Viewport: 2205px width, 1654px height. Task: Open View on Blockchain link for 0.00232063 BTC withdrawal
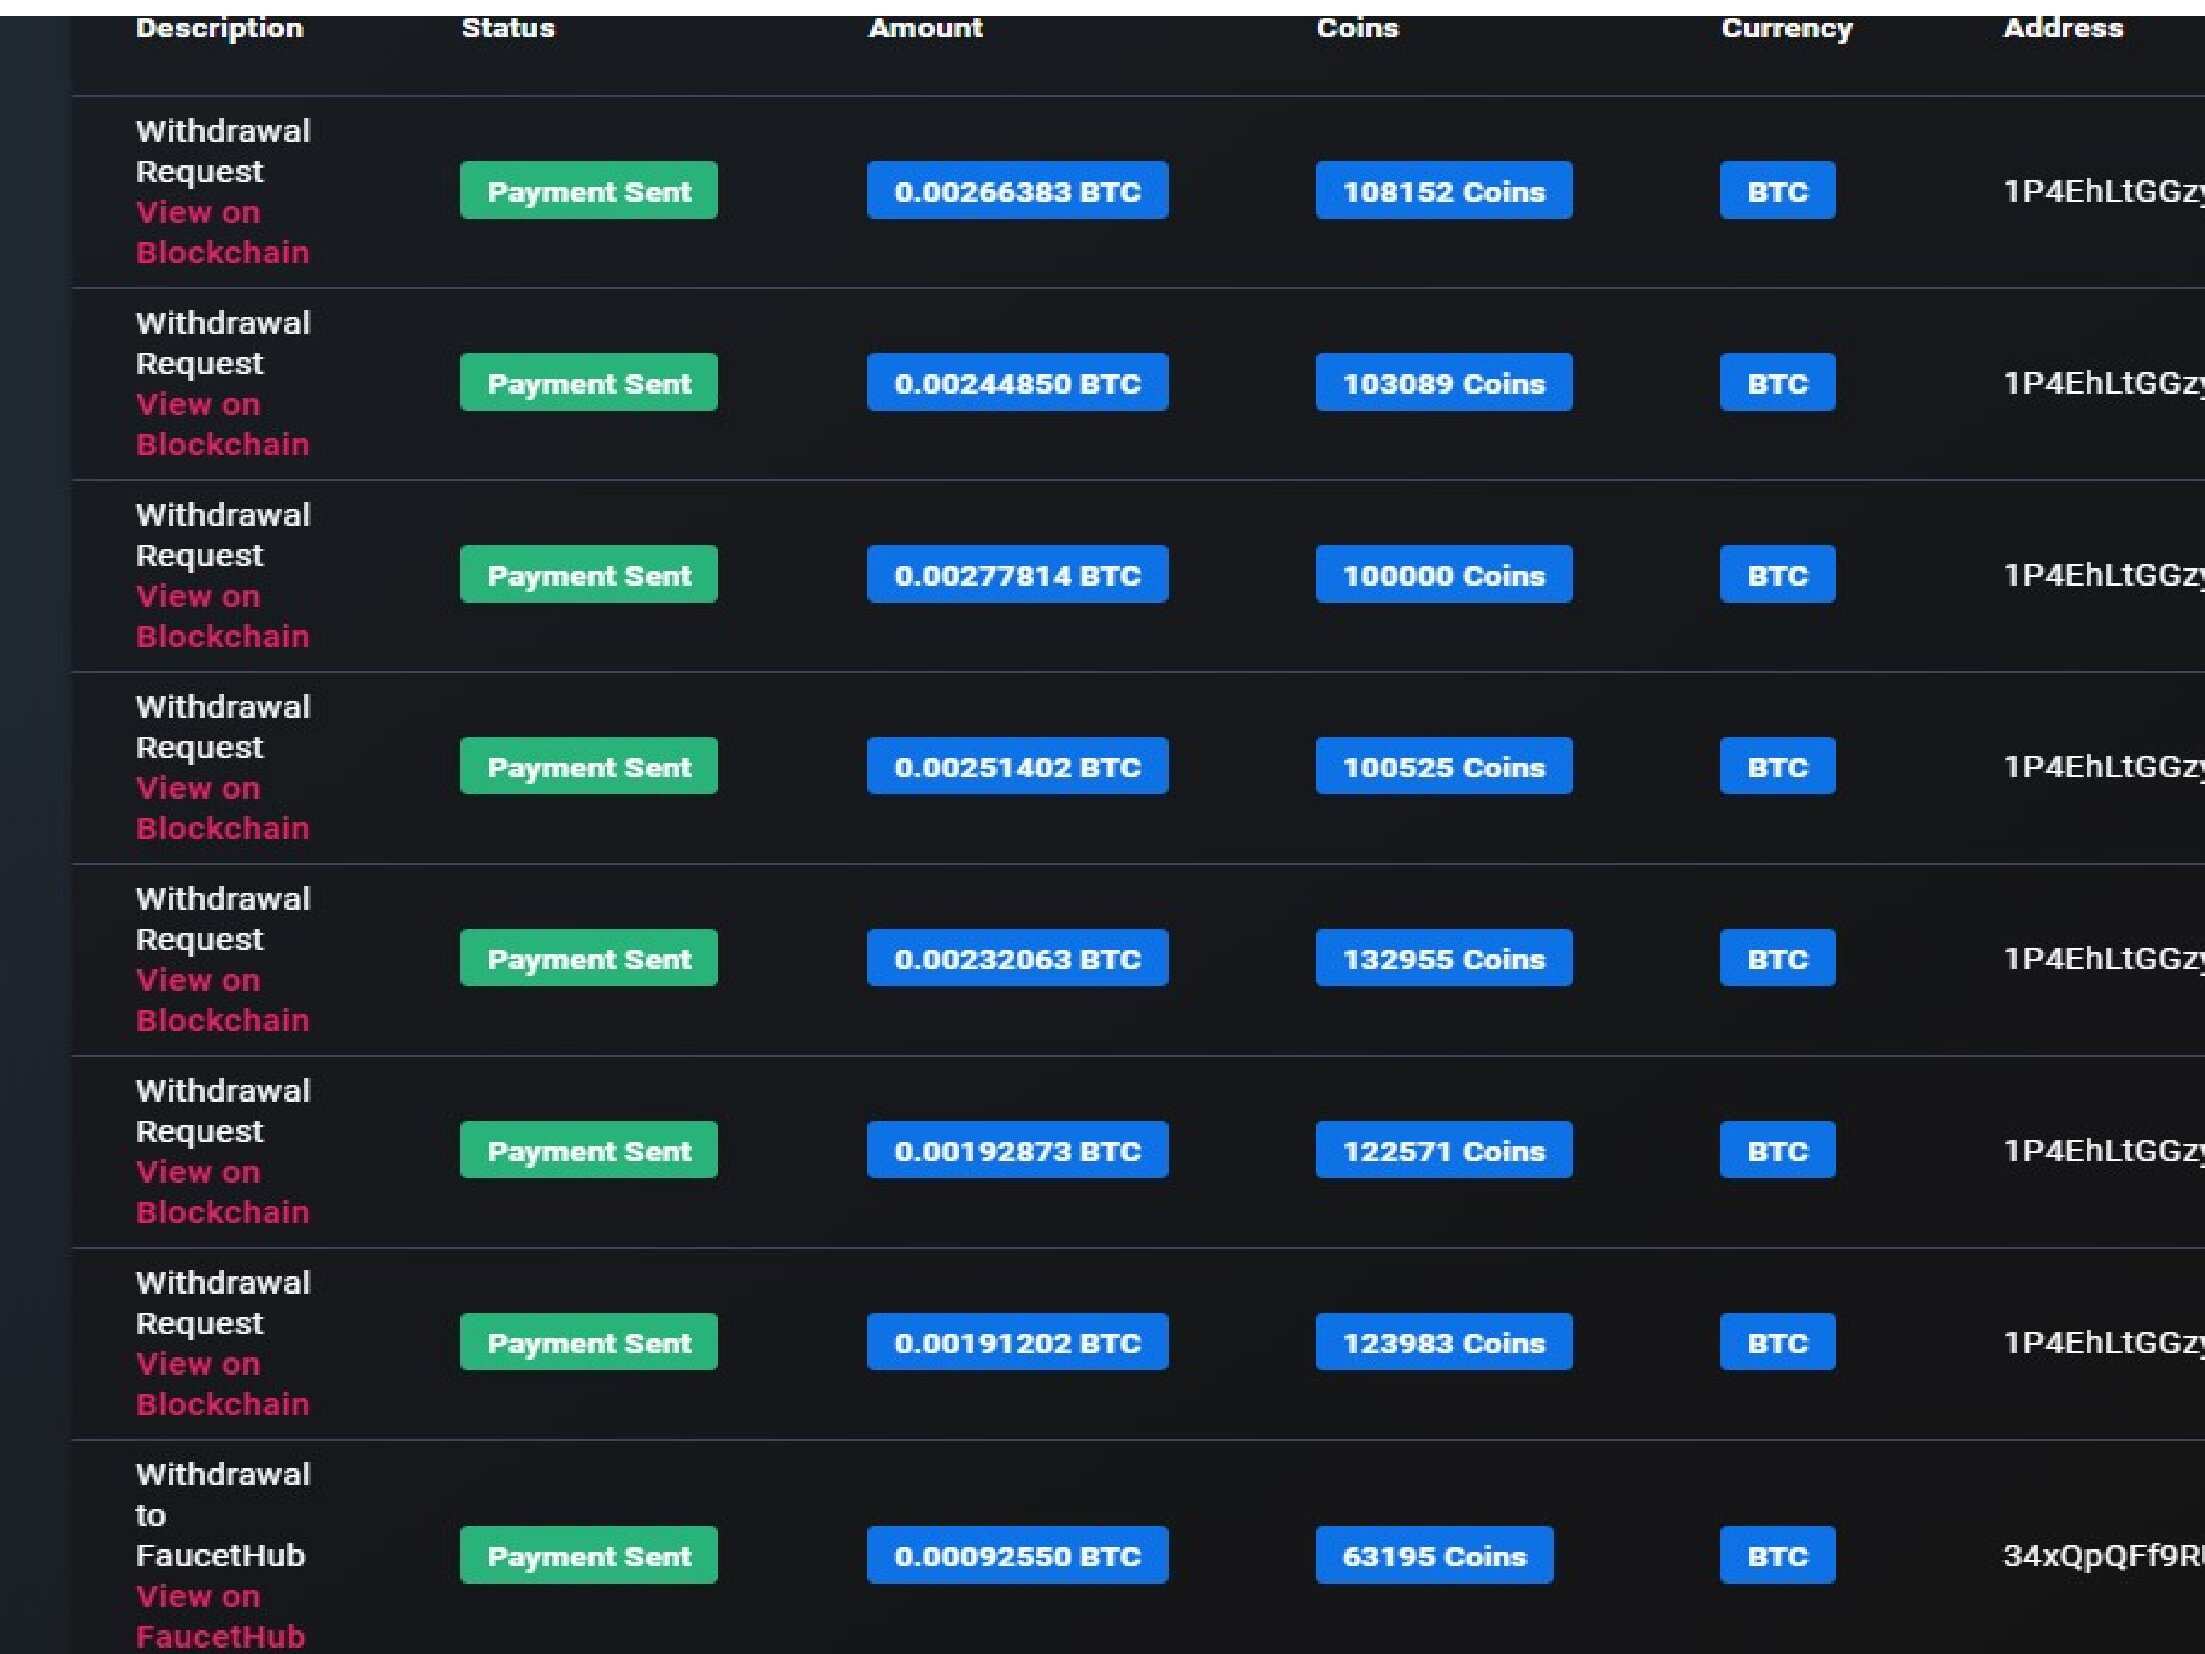tap(222, 1000)
